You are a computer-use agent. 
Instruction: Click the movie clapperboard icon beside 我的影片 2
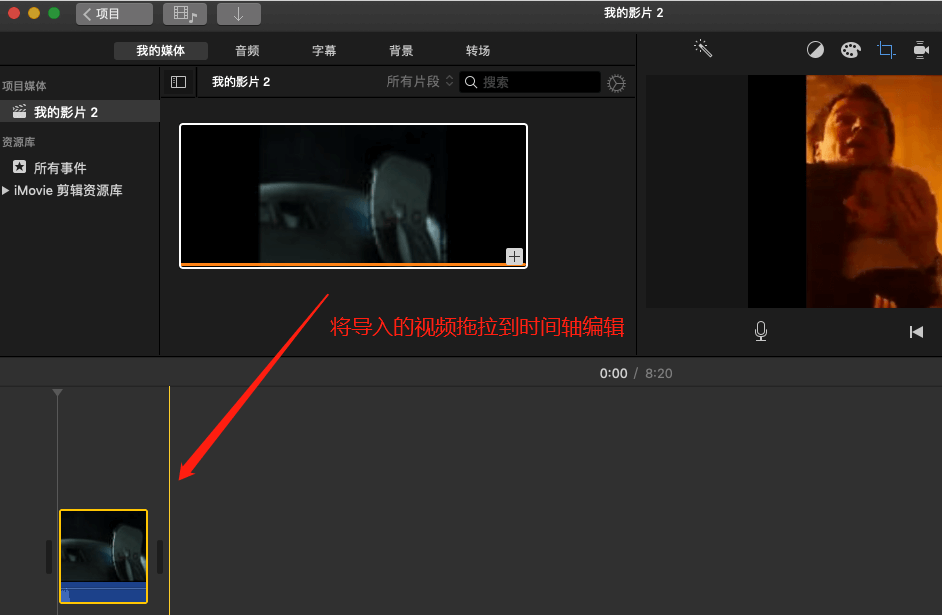pos(20,112)
